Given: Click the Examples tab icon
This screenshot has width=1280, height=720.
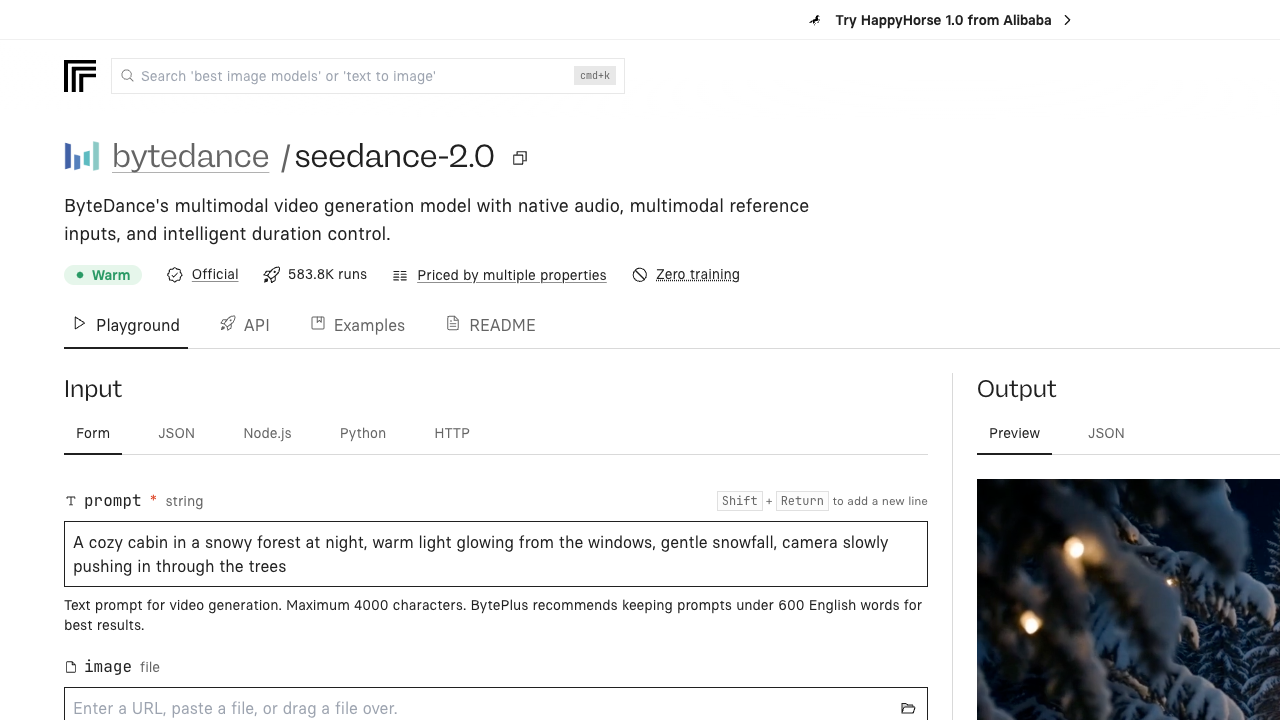Looking at the screenshot, I should point(318,324).
